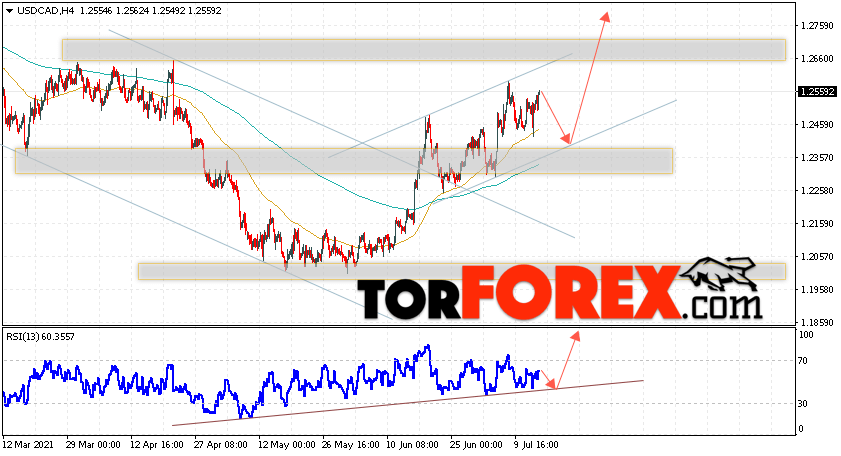Click the 1.26600 price axis label
The width and height of the screenshot is (841, 456).
[817, 58]
